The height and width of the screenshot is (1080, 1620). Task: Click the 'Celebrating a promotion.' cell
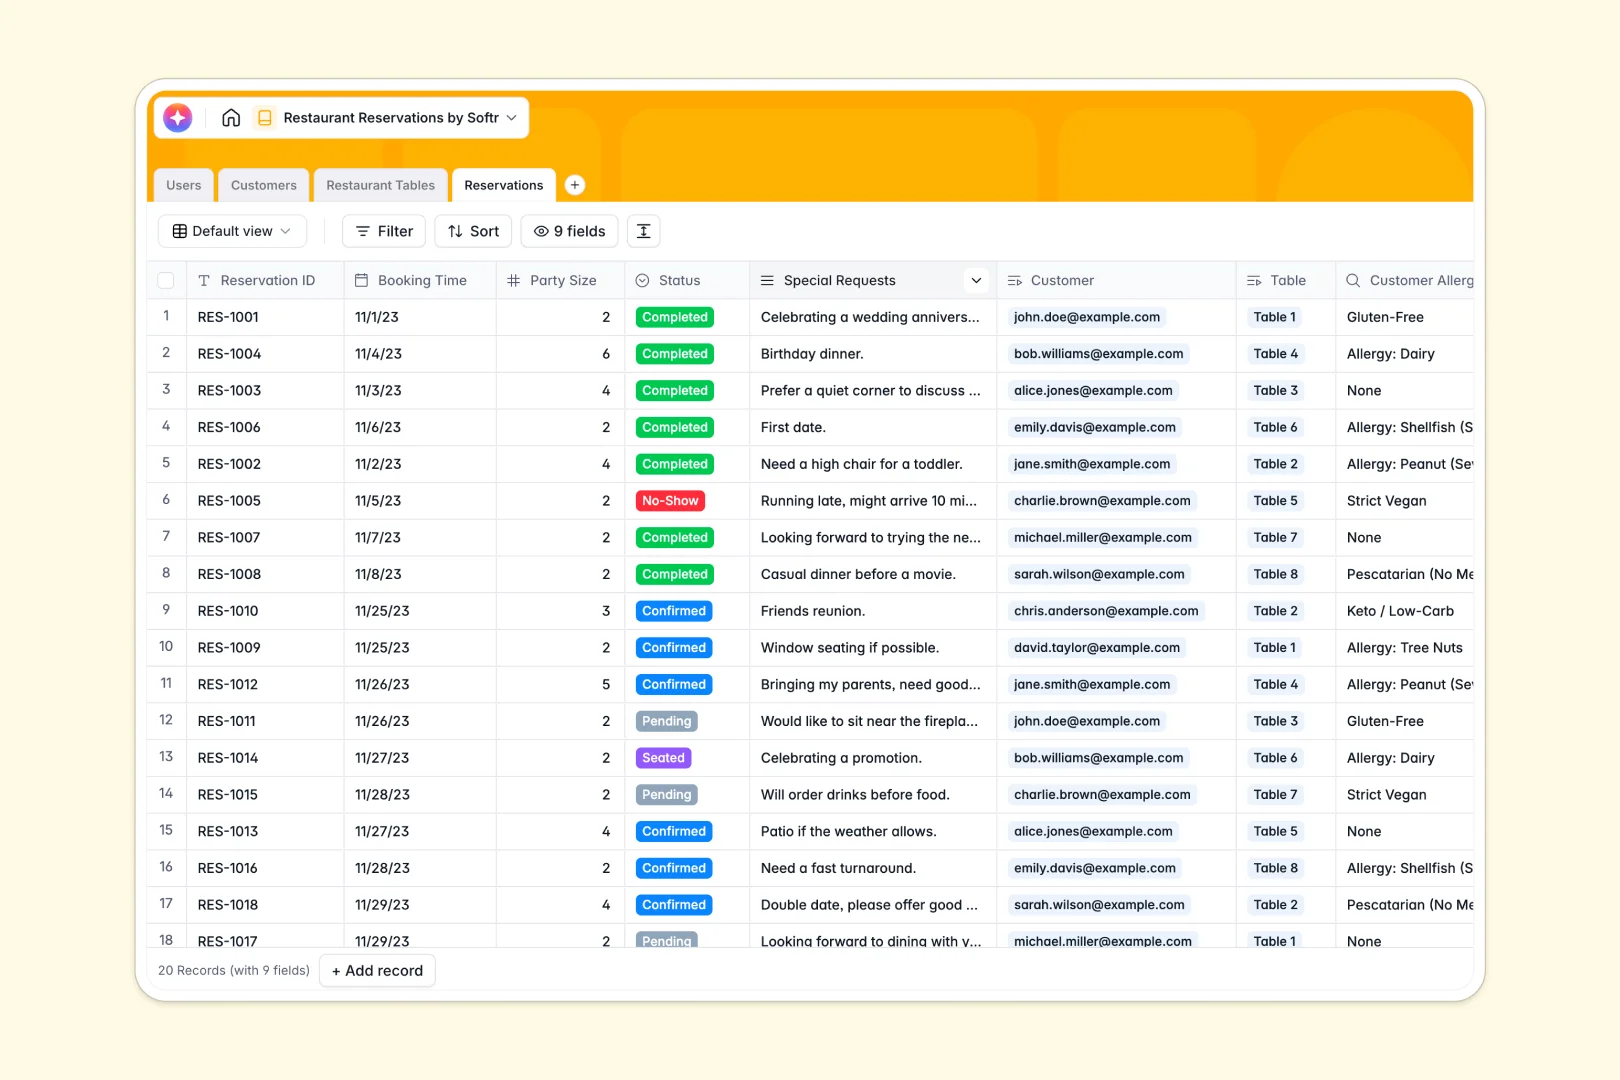(x=873, y=758)
